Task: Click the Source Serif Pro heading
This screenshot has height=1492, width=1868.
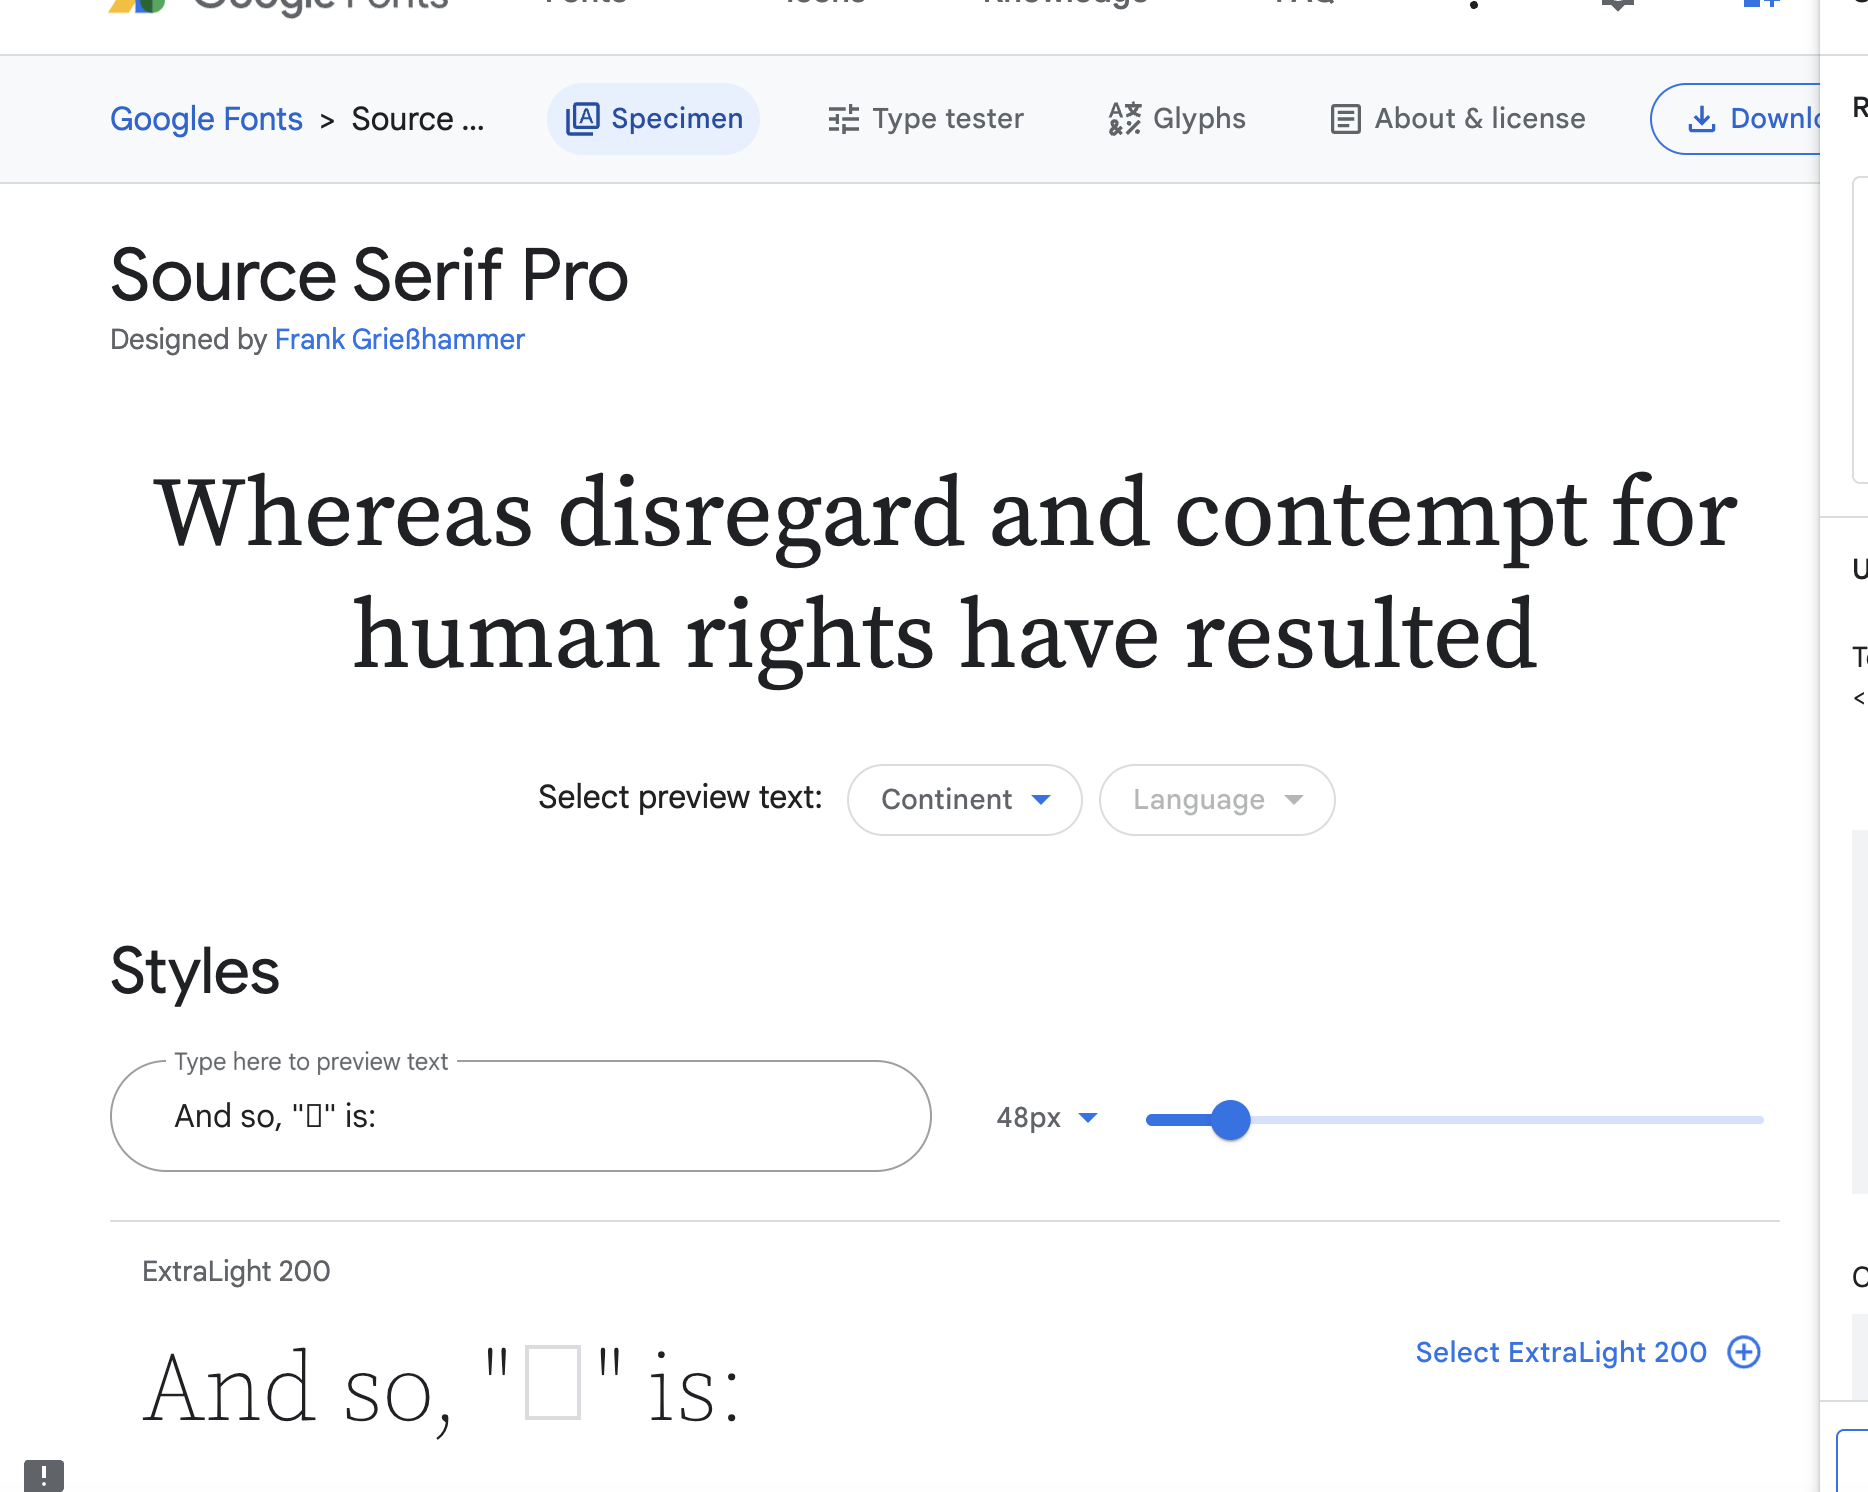Action: tap(369, 275)
